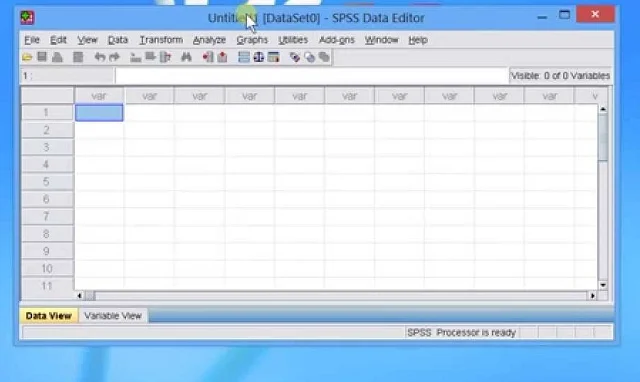Print using the toolbar printer icon
The image size is (640, 382).
pyautogui.click(x=58, y=57)
